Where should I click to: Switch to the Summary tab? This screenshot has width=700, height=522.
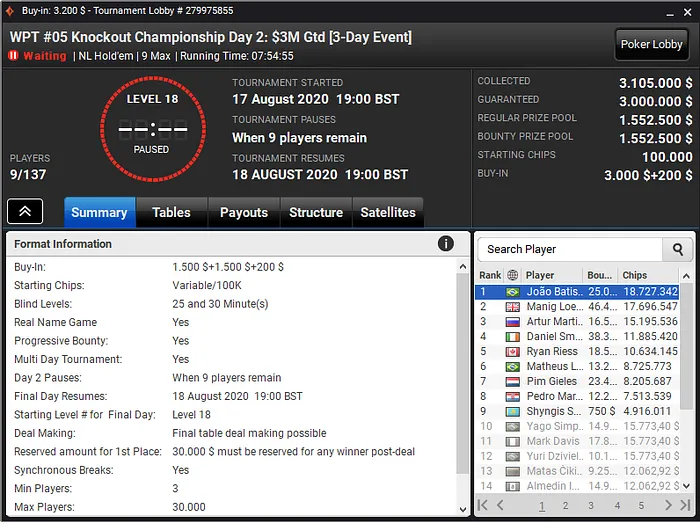(100, 213)
